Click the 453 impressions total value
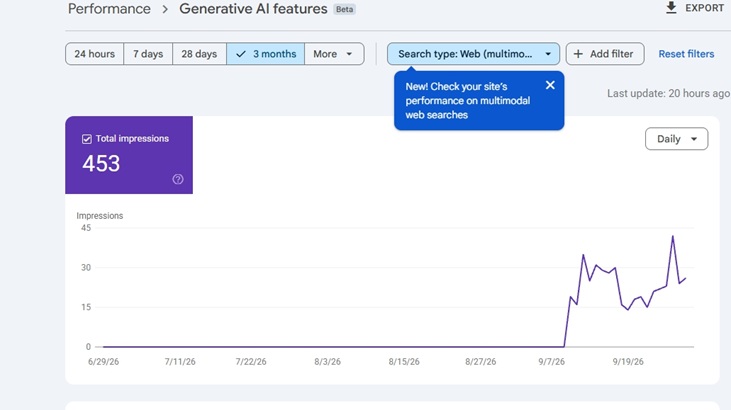The width and height of the screenshot is (731, 410). [x=101, y=164]
